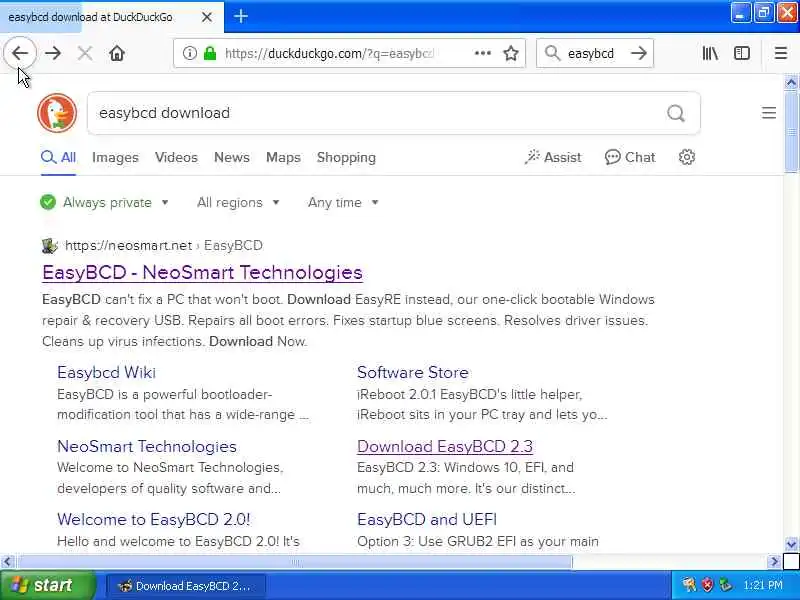The height and width of the screenshot is (600, 800).
Task: Open the Firefox hamburger menu
Action: click(x=781, y=53)
